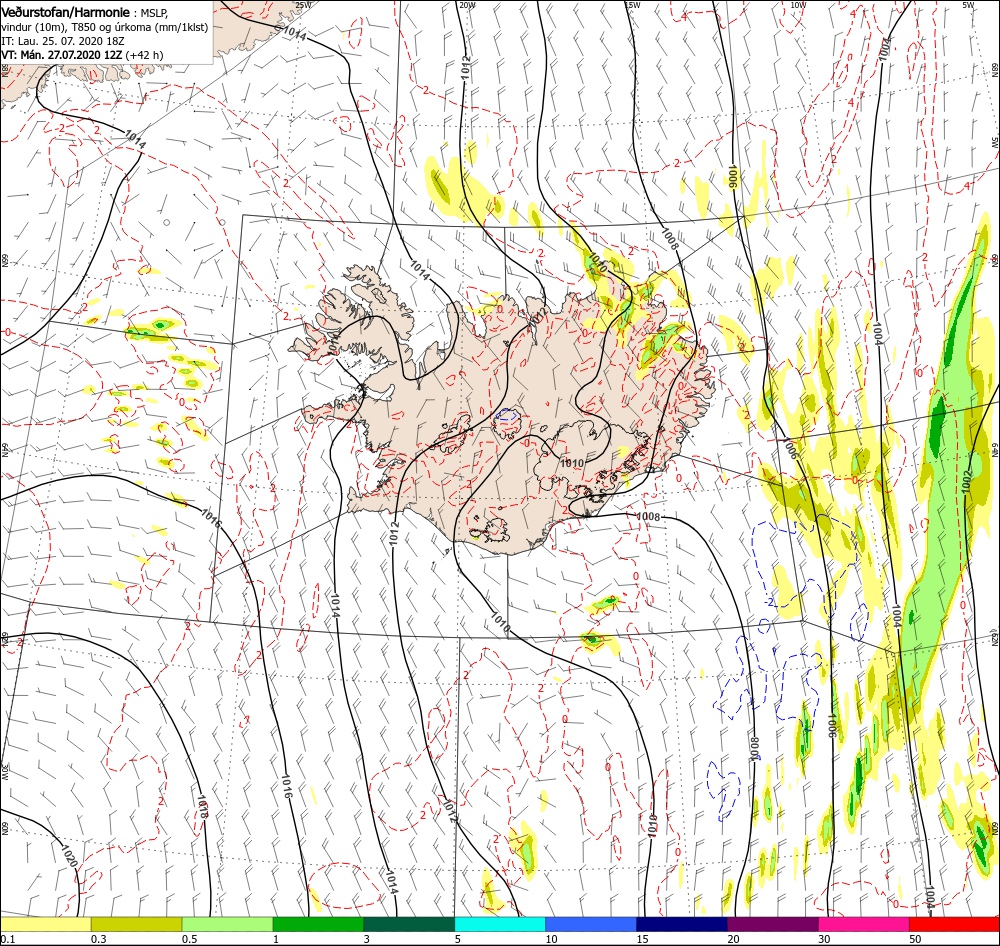Click the '20W' longitude label

[467, 5]
